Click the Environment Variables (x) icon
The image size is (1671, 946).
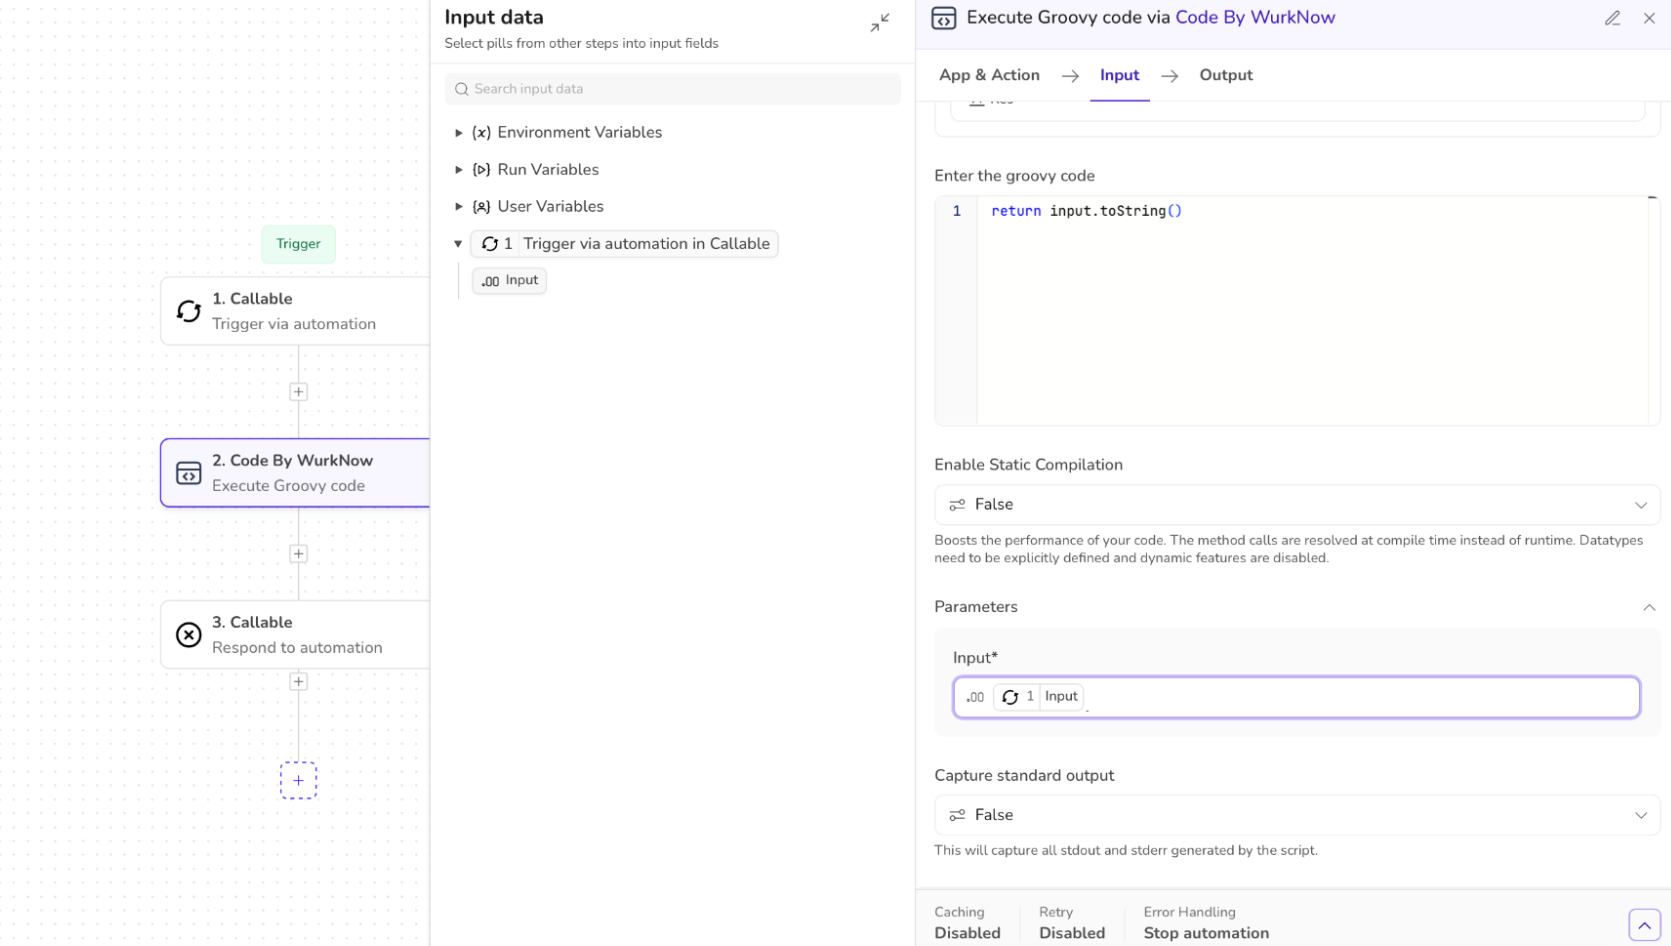481,133
